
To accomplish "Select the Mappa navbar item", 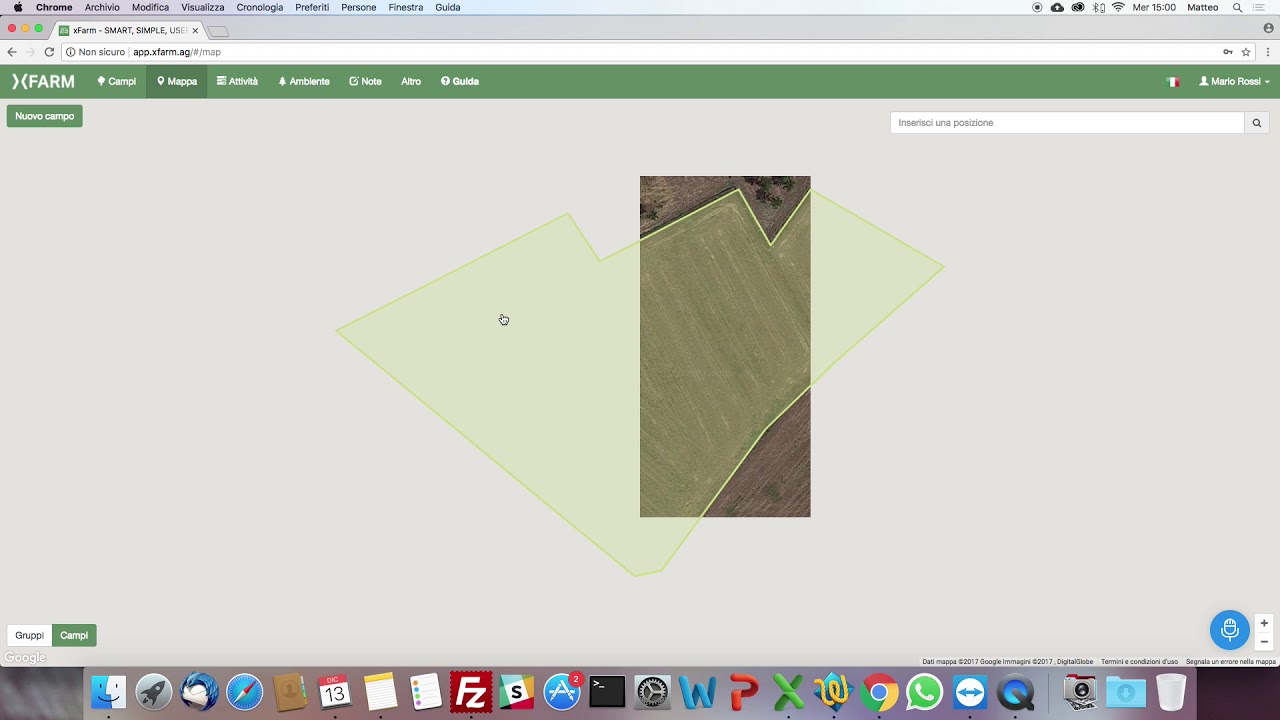I will (x=177, y=82).
